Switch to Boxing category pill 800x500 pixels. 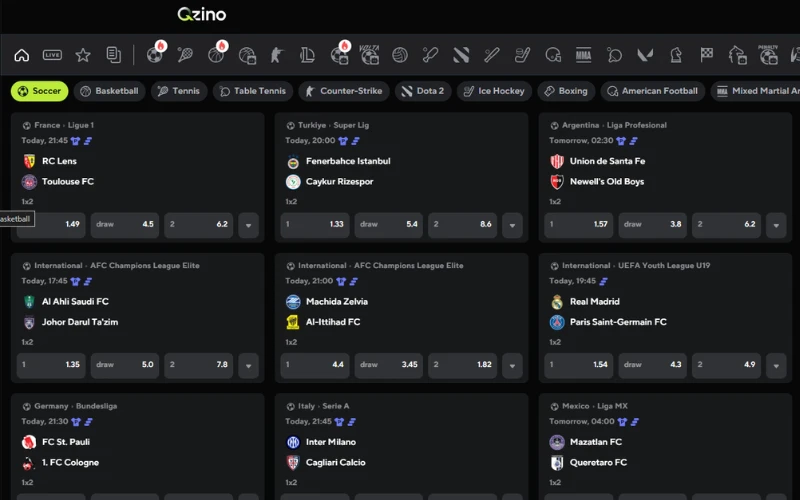click(x=566, y=91)
